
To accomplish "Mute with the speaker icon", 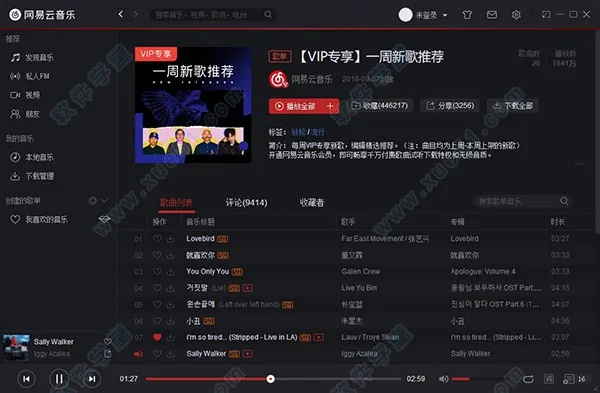I will 443,379.
